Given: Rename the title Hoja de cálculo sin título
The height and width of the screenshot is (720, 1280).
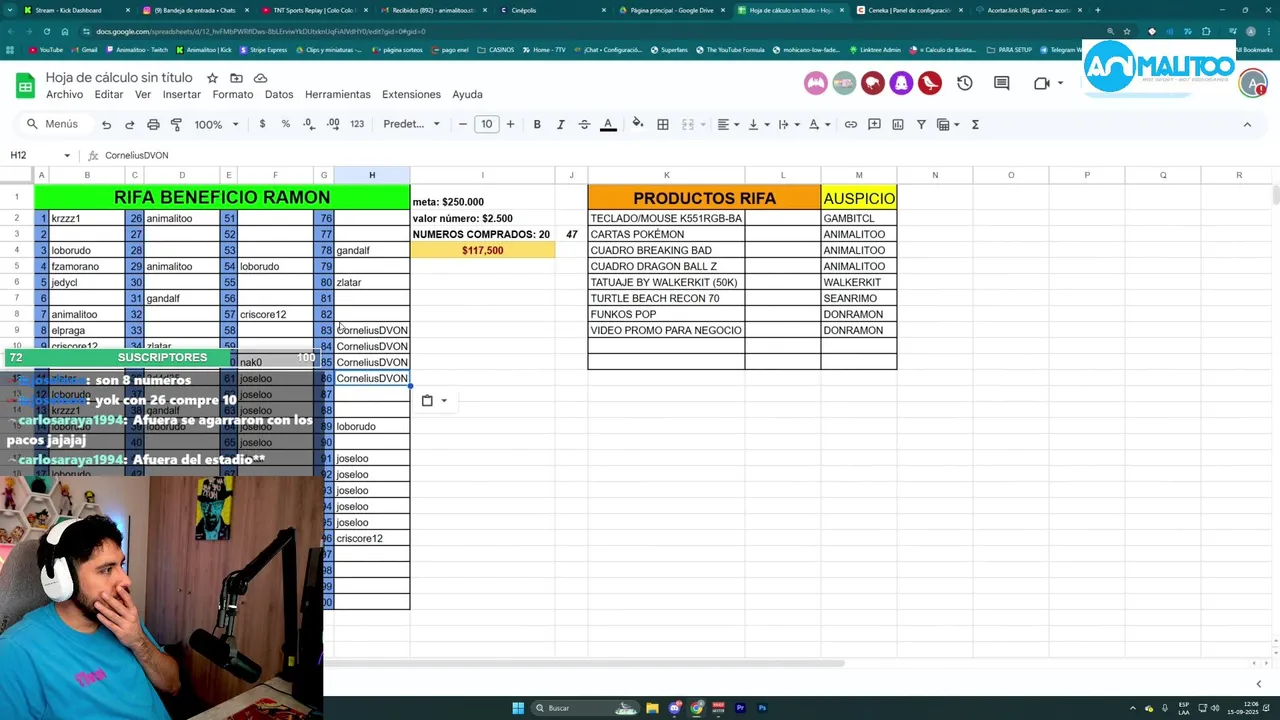Looking at the screenshot, I should tap(119, 78).
